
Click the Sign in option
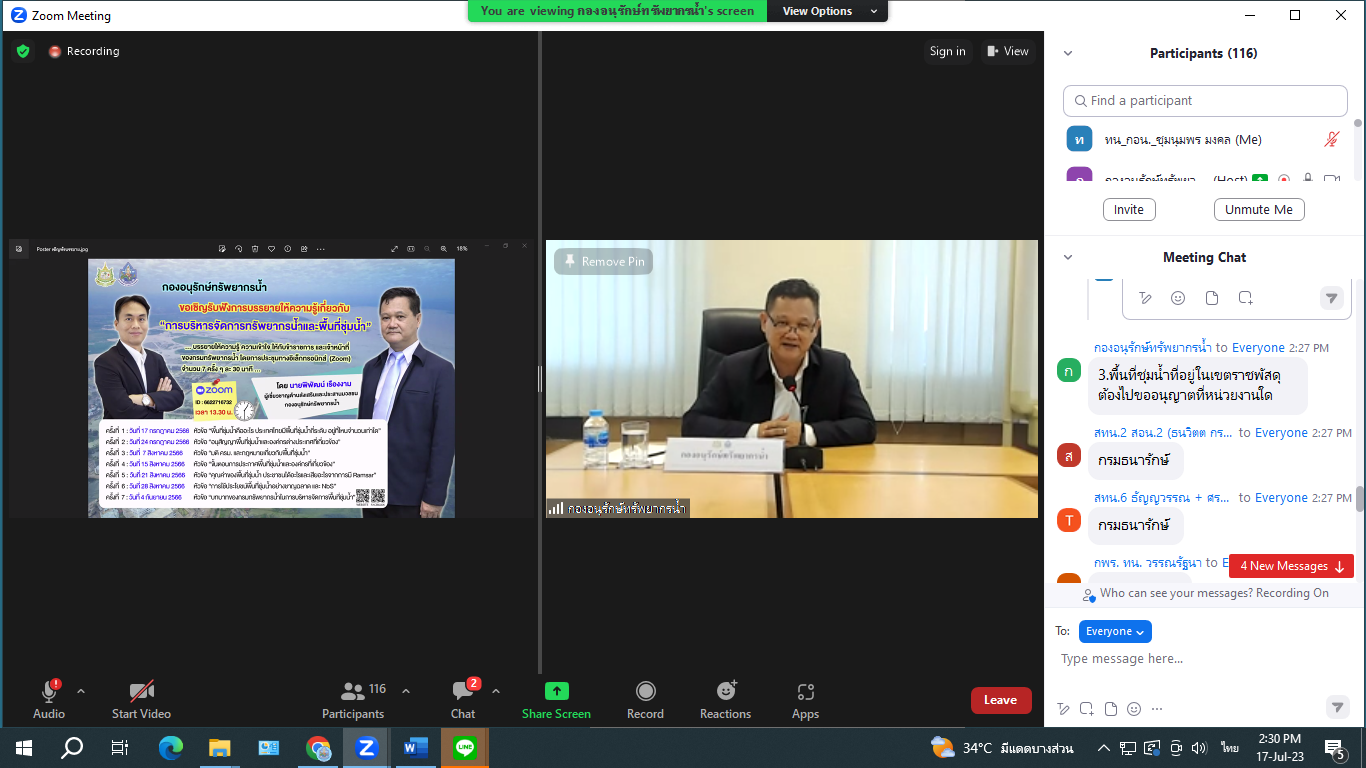pyautogui.click(x=947, y=51)
